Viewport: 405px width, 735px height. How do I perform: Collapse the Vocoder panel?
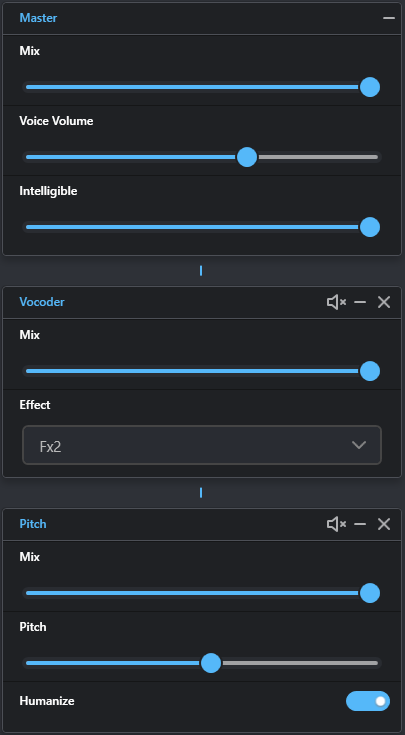[360, 302]
